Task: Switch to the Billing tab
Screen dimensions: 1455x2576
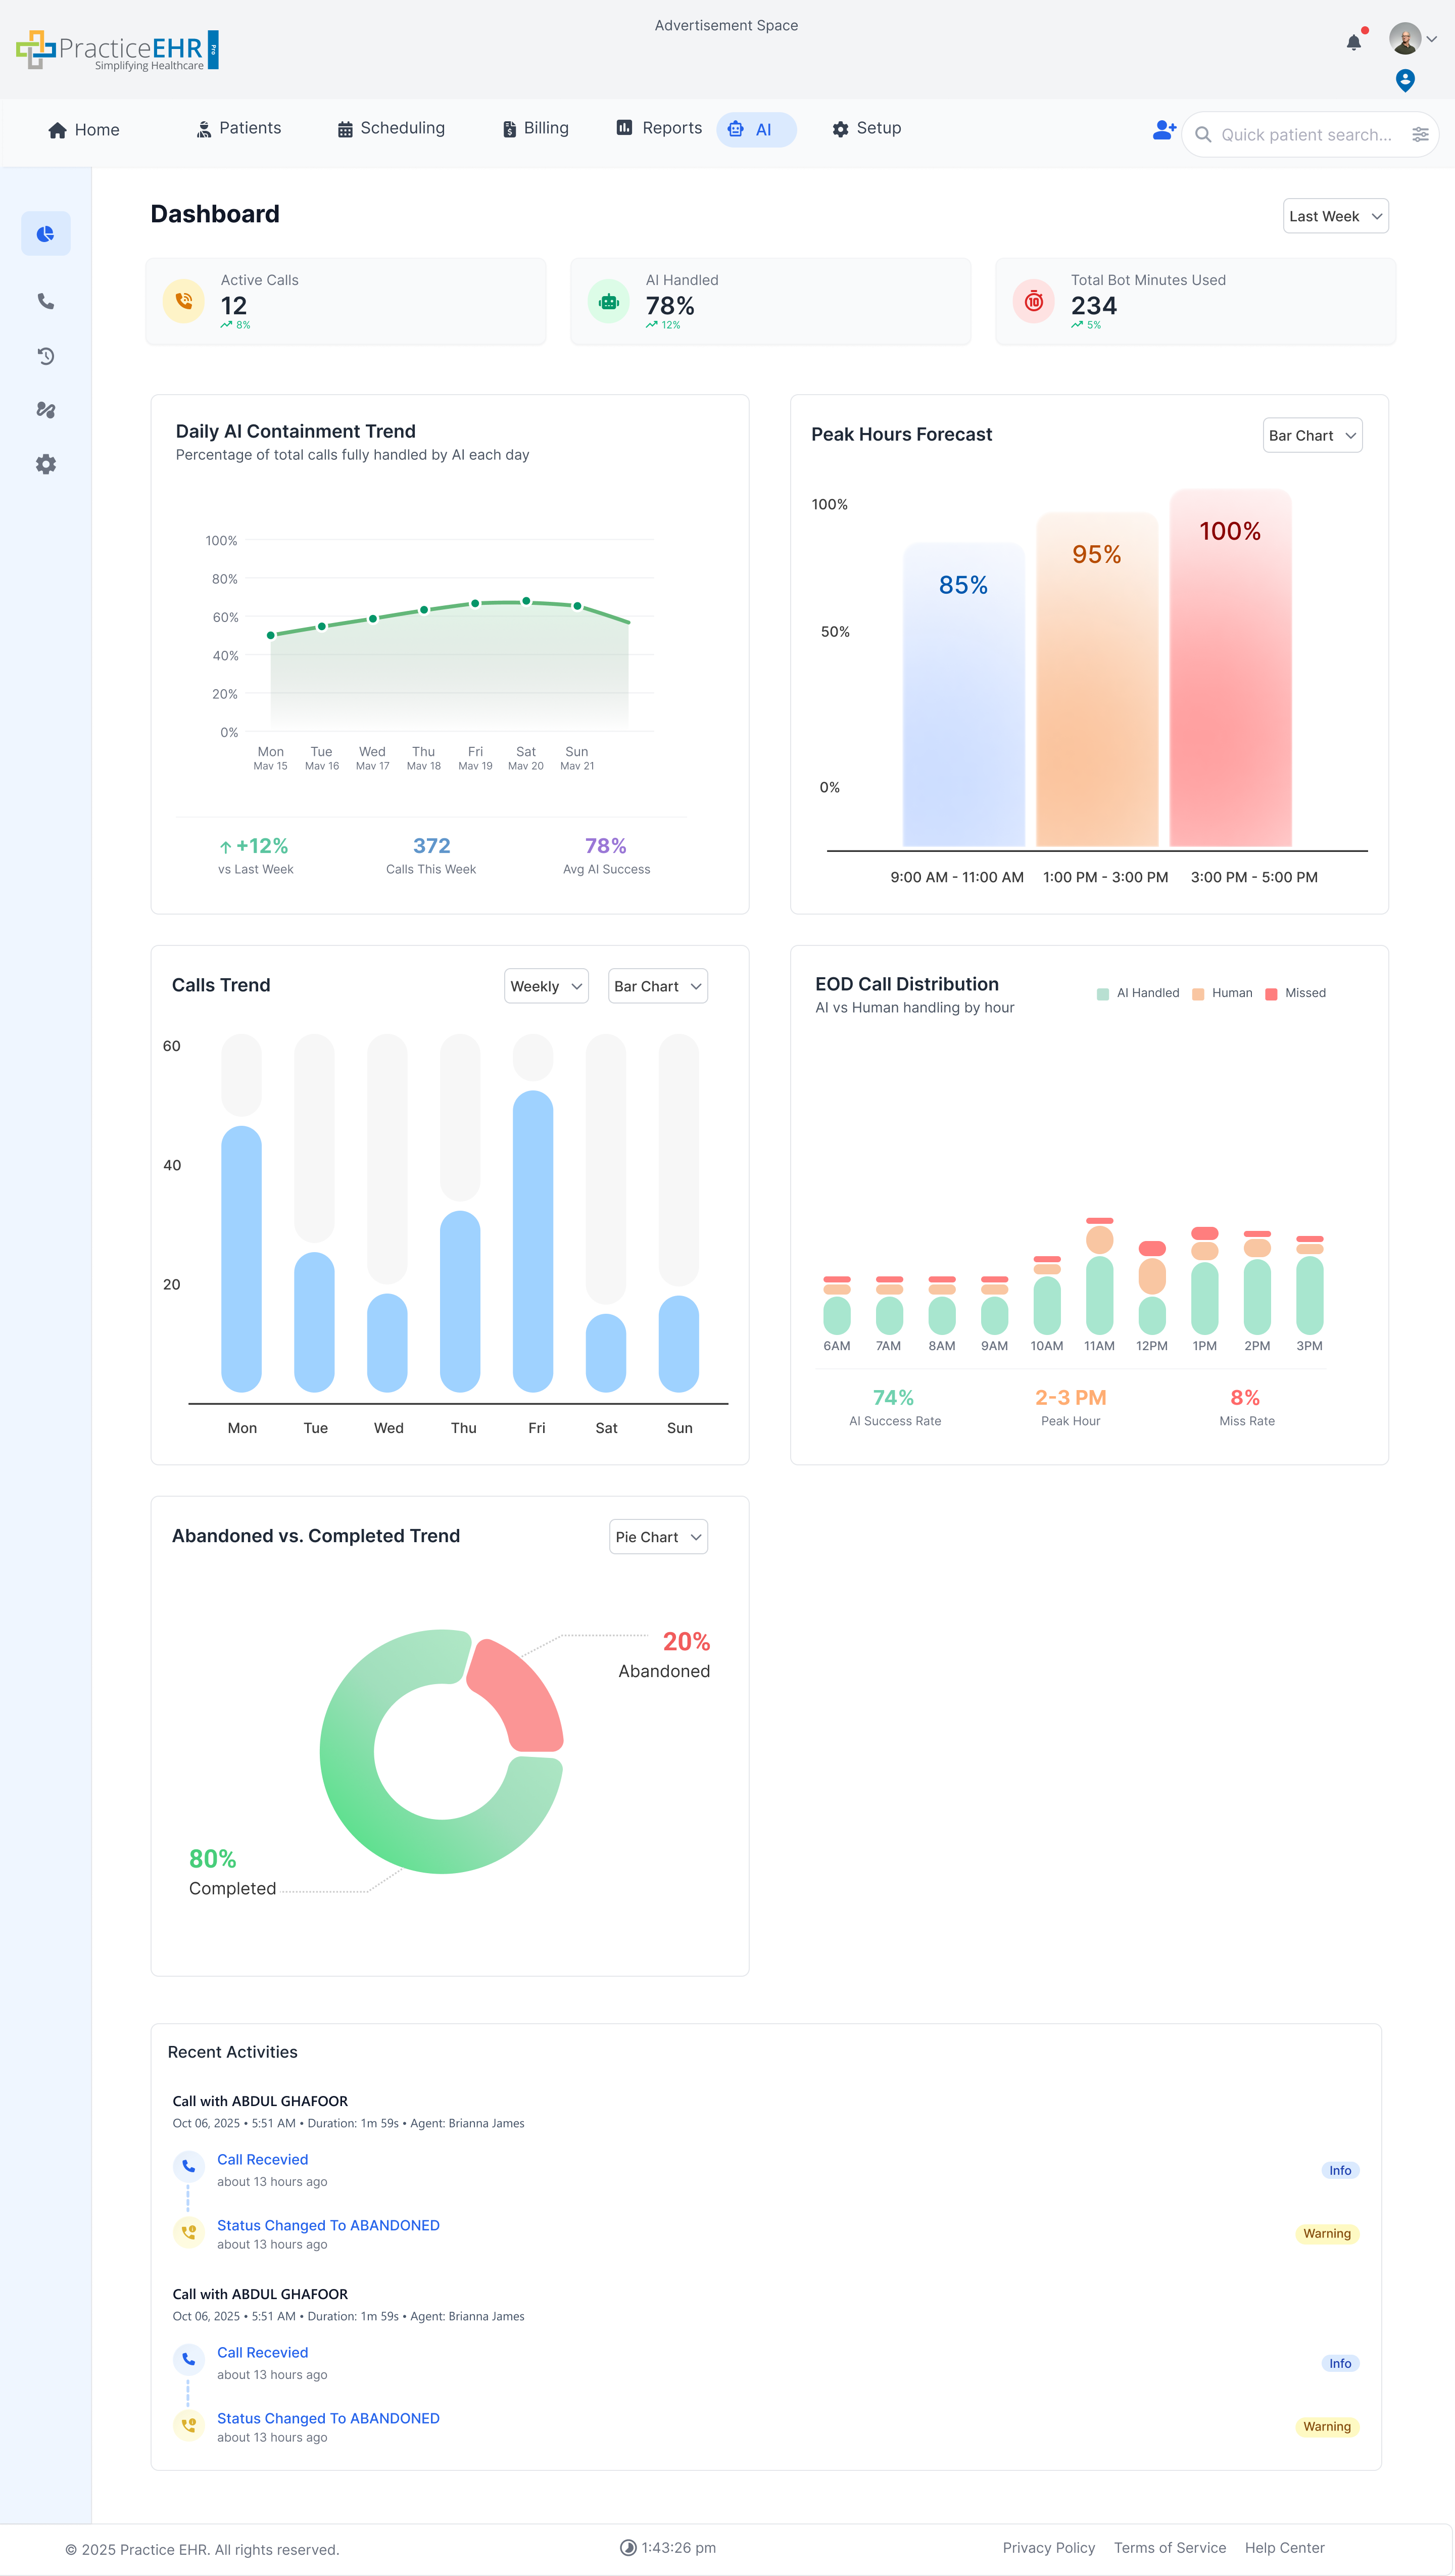Action: click(x=535, y=128)
